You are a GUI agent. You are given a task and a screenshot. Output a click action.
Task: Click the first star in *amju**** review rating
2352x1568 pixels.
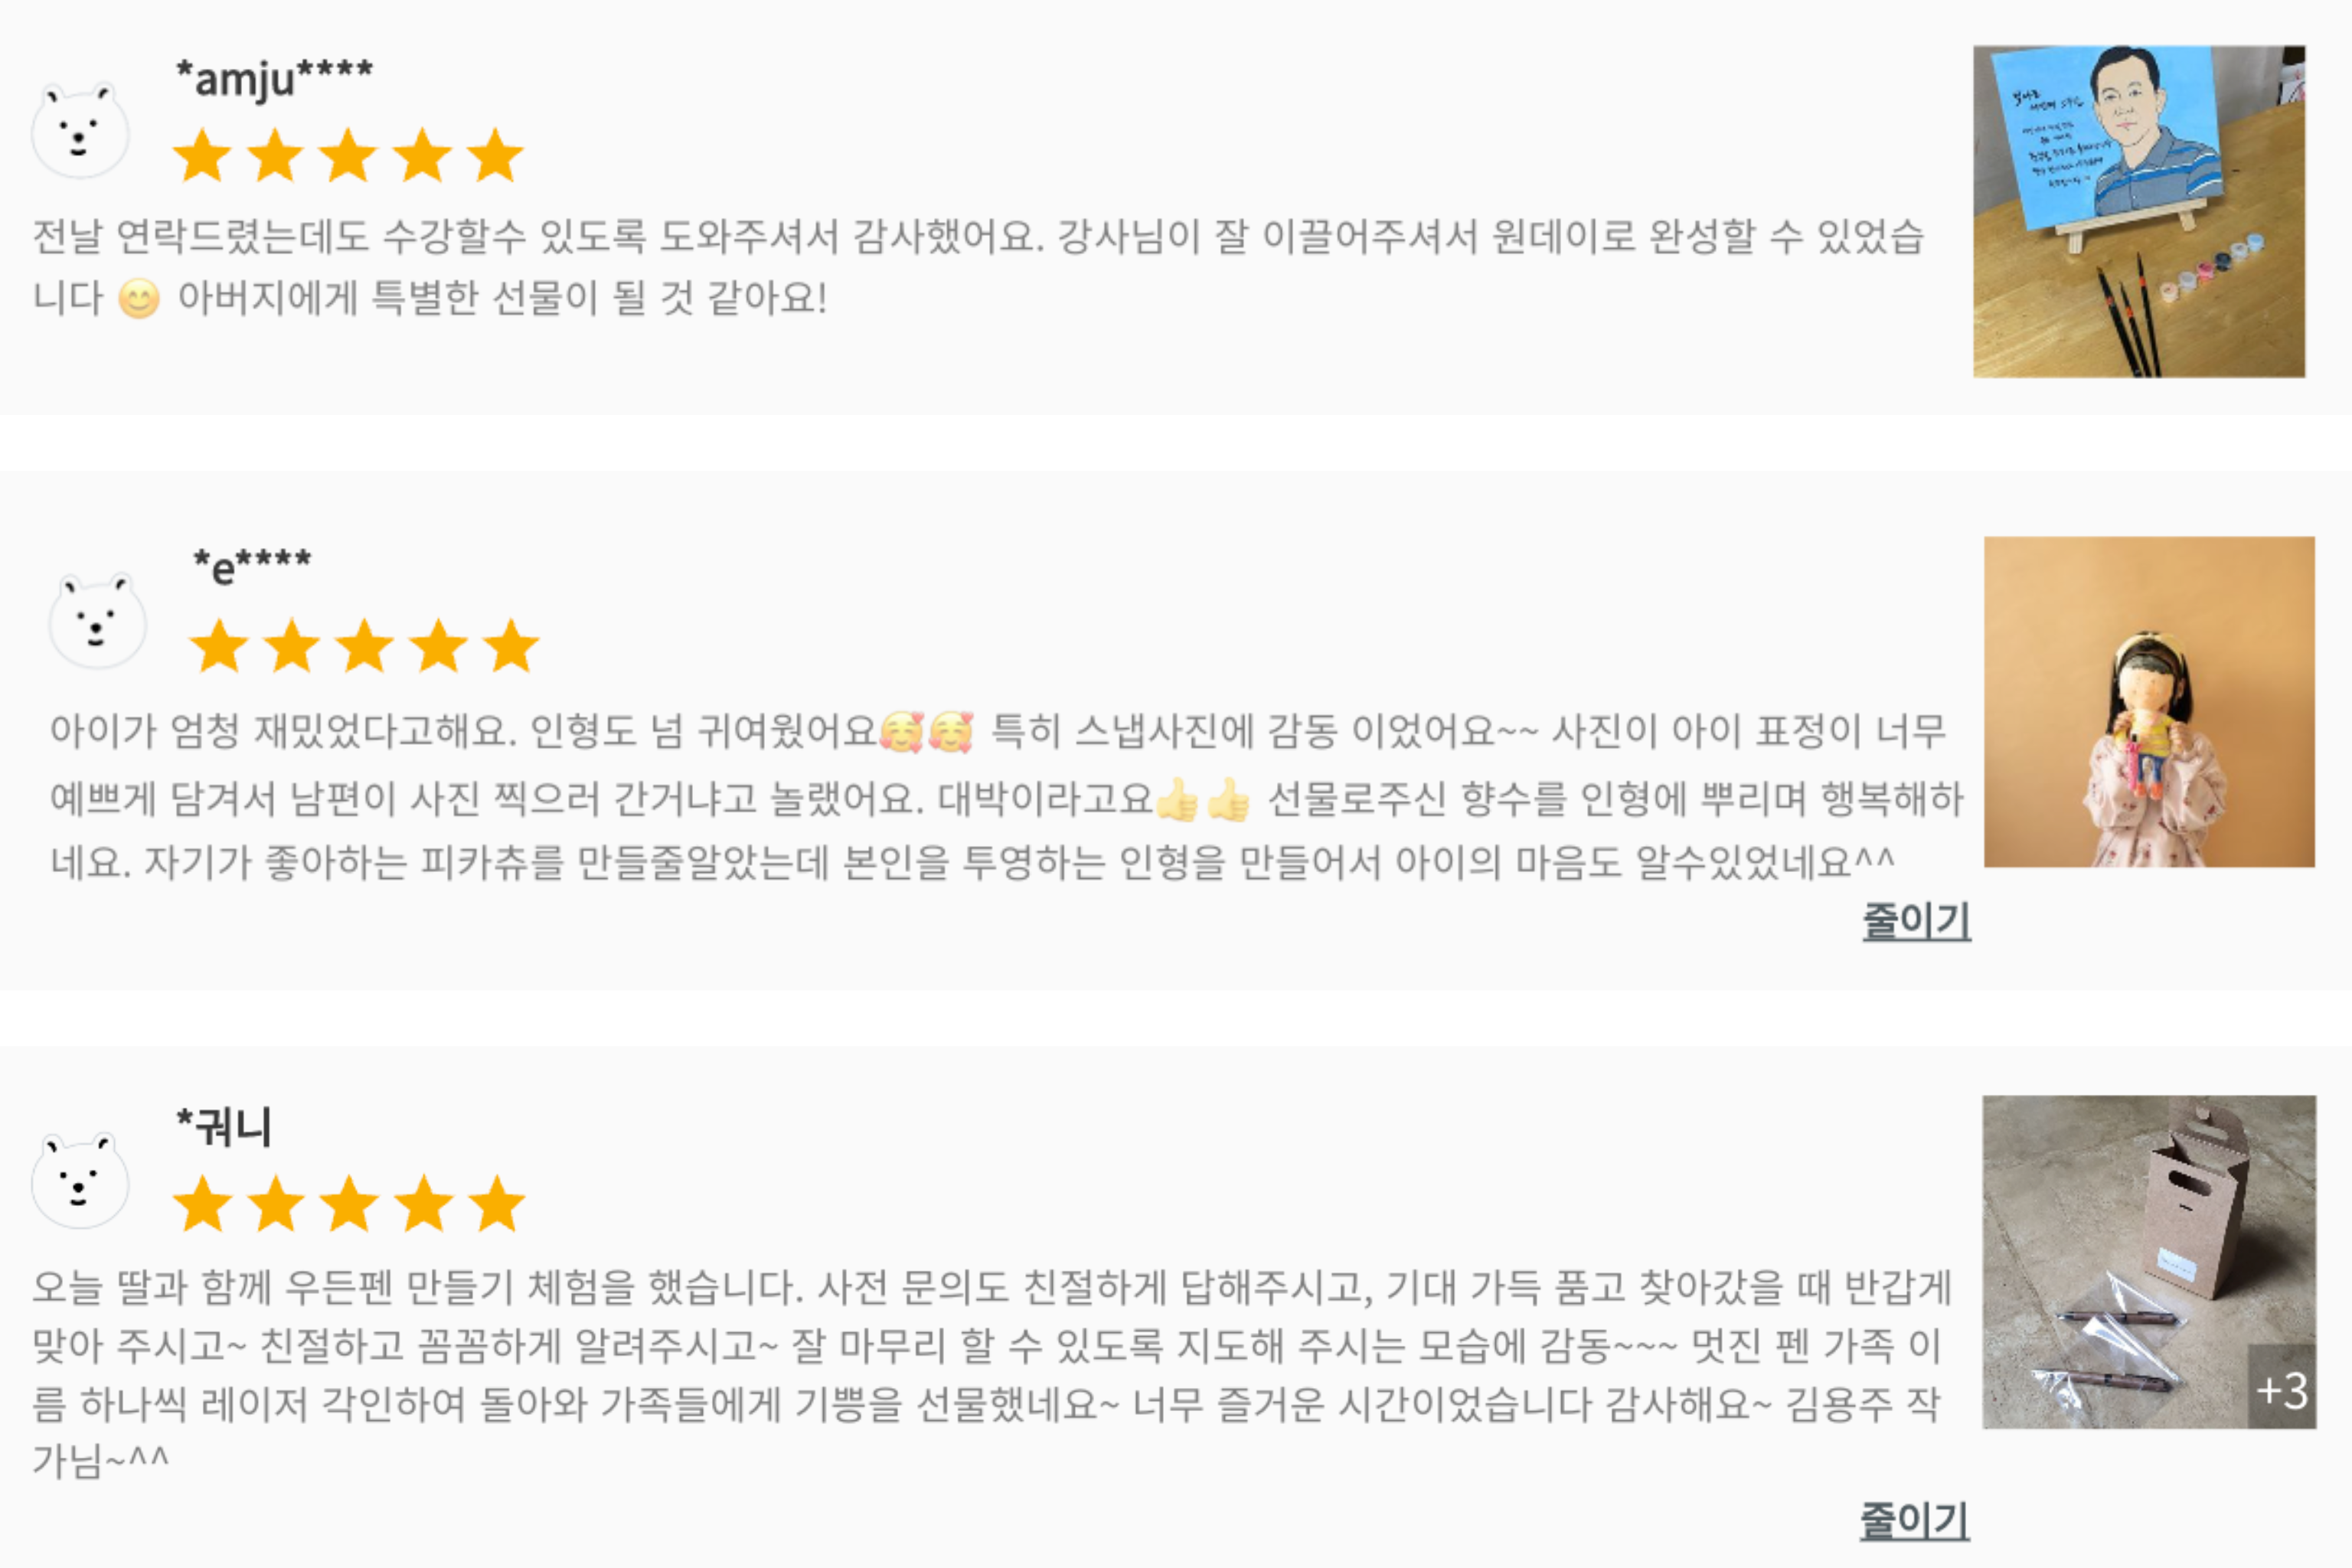click(x=202, y=156)
